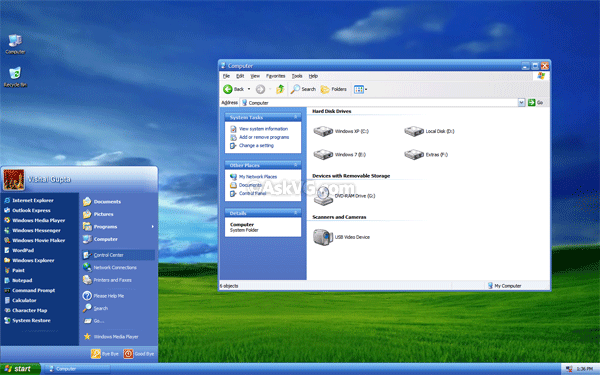Launch Notepad from Start menu

pos(18,280)
